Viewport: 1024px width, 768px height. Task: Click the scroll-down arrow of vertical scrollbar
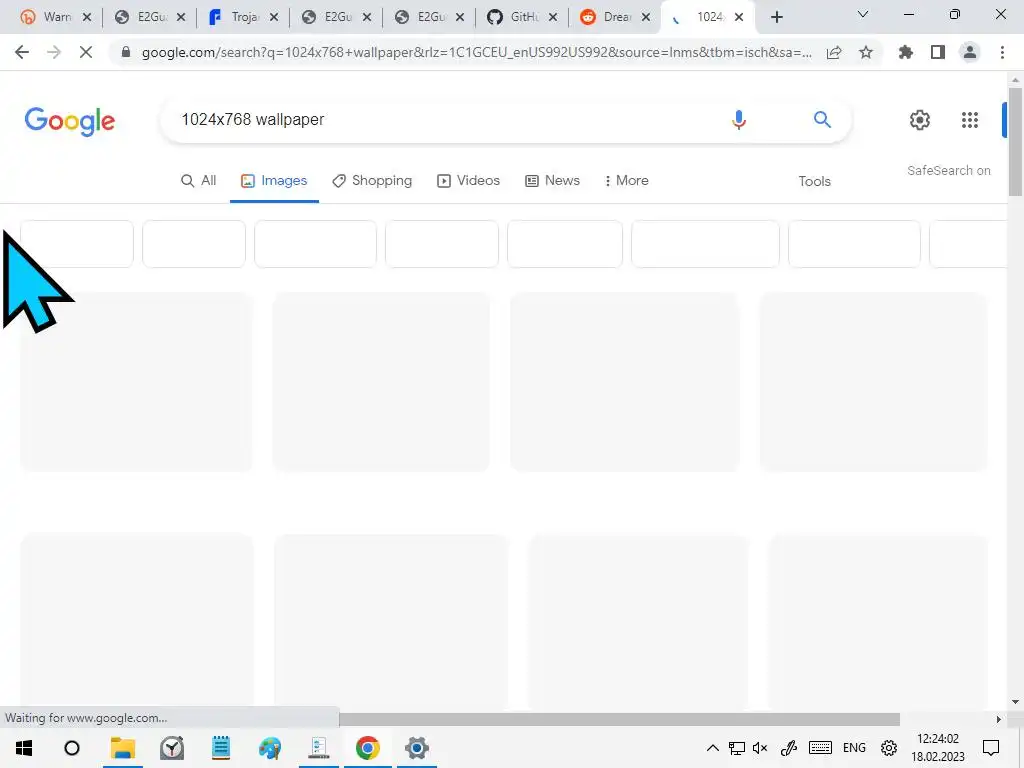pos(1015,702)
